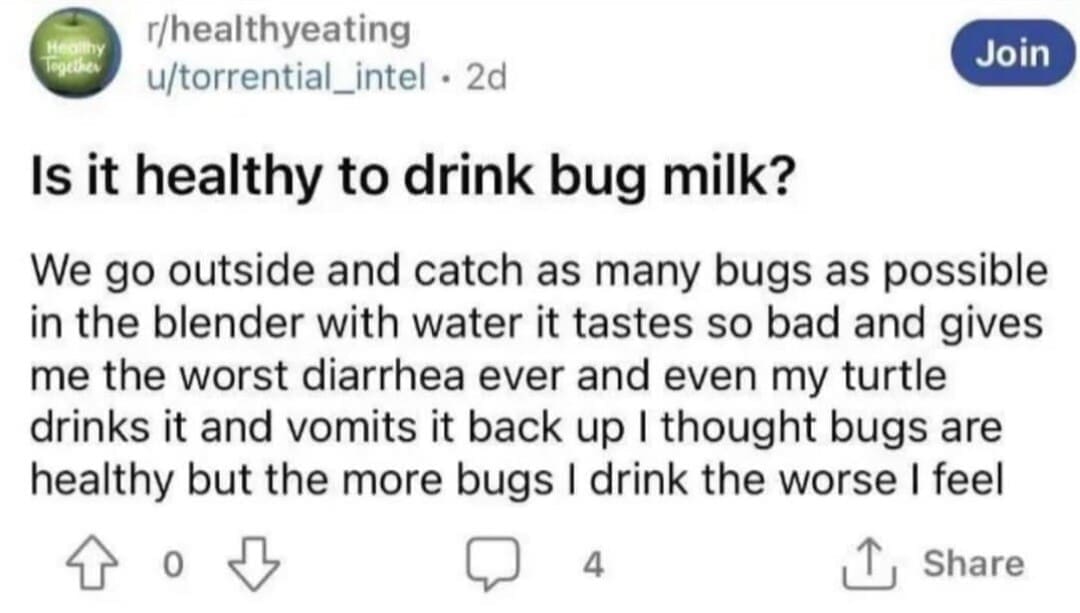
Task: Click the 2d post timestamp
Action: click(487, 75)
